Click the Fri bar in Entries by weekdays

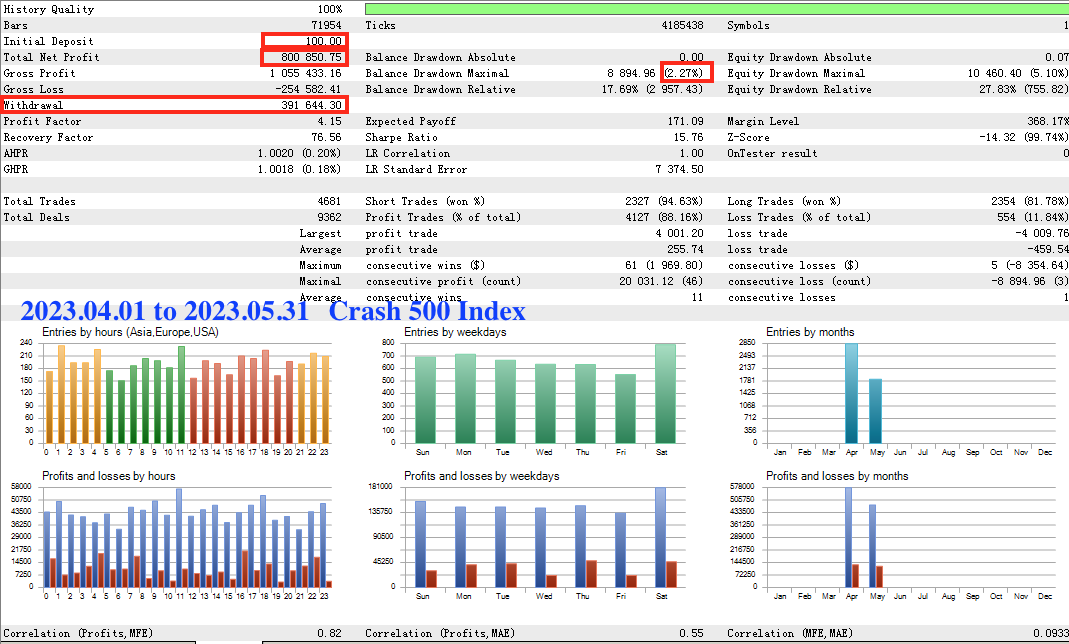tap(625, 409)
